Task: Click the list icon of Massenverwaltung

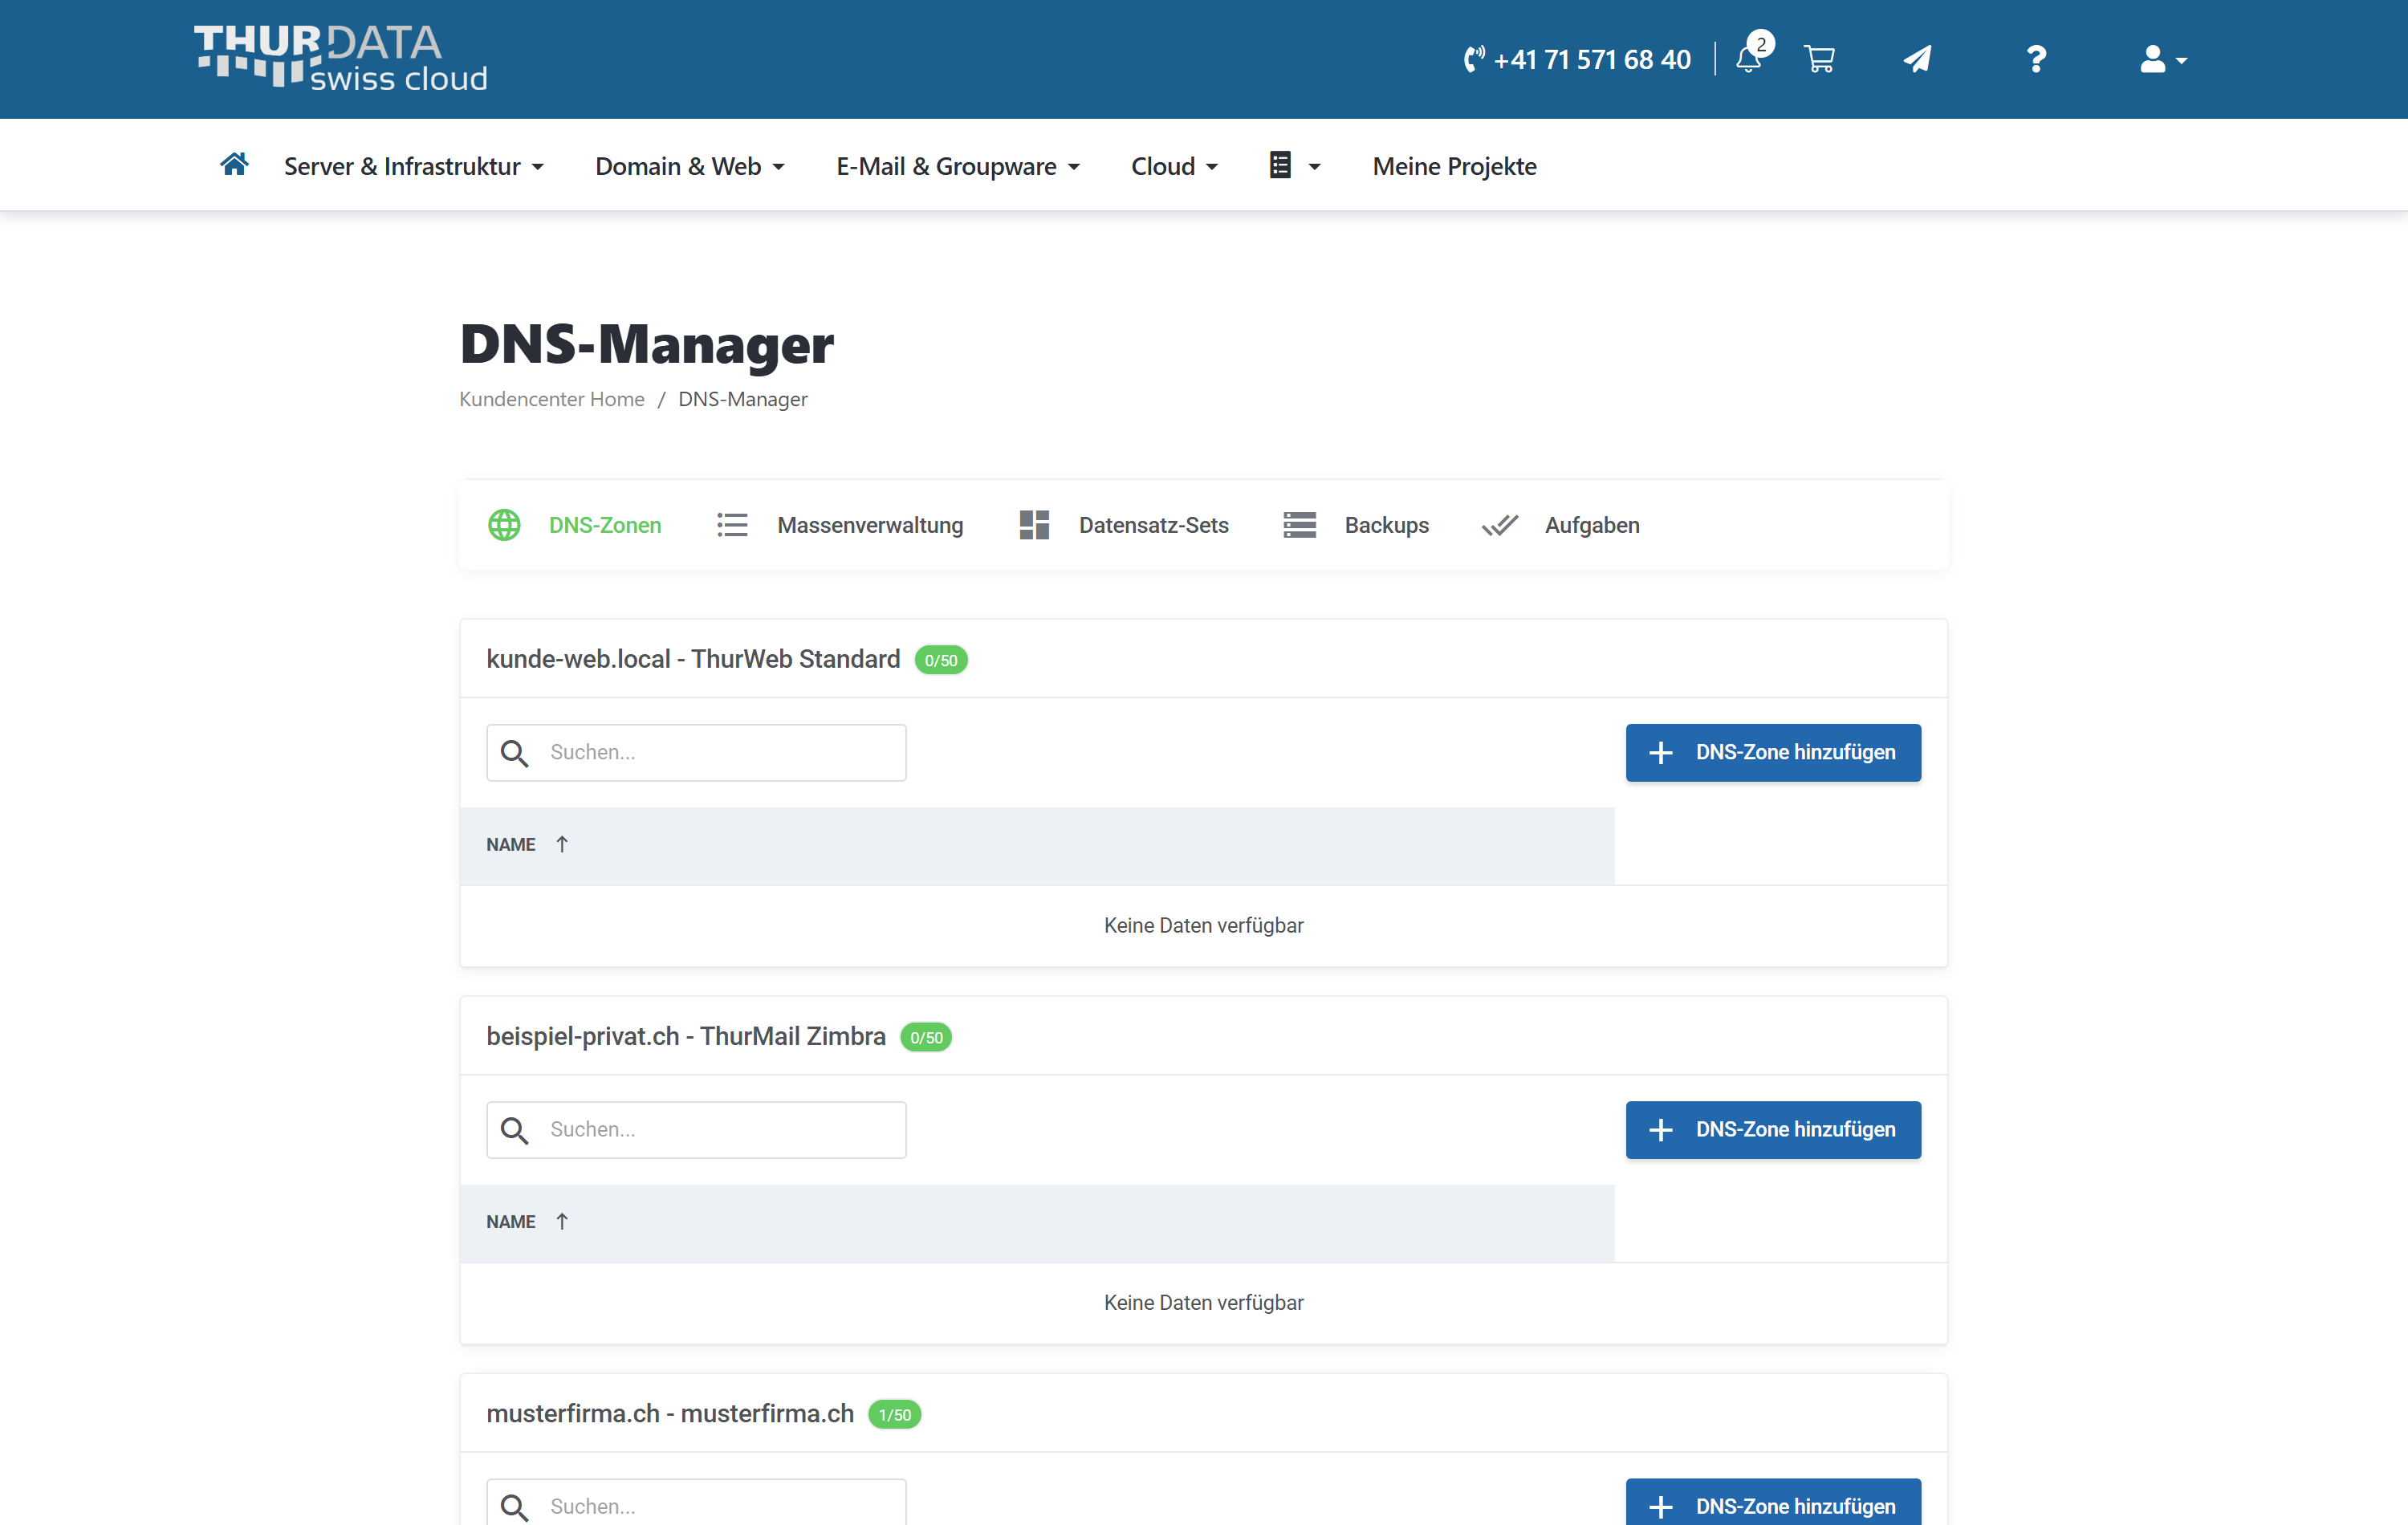Action: pos(732,525)
